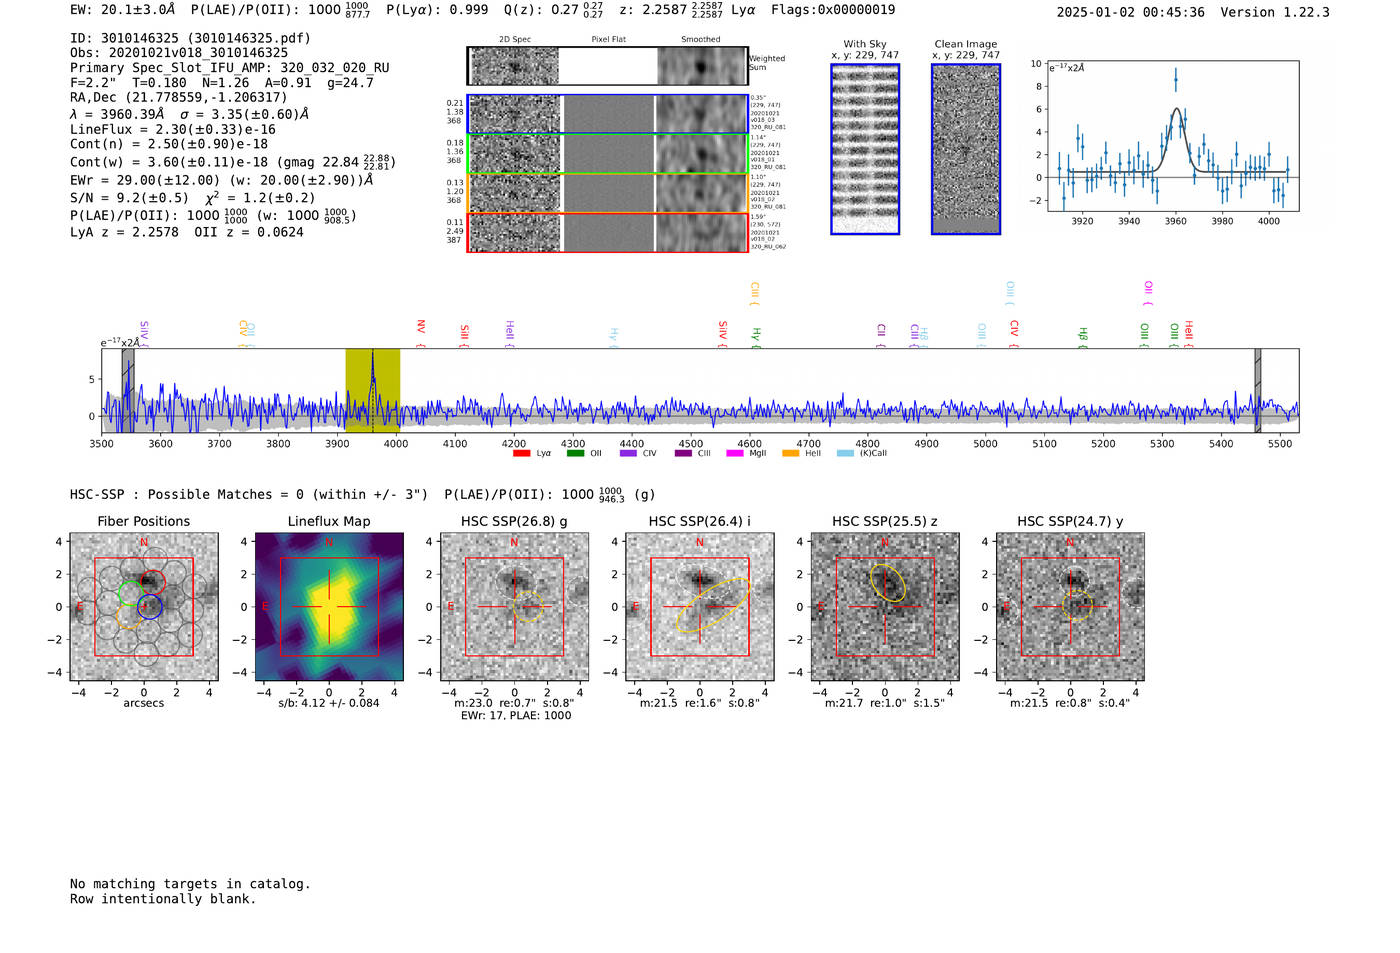Select the red-bordered fiber 2D spectrum row
The image size is (1400, 953).
(x=607, y=232)
